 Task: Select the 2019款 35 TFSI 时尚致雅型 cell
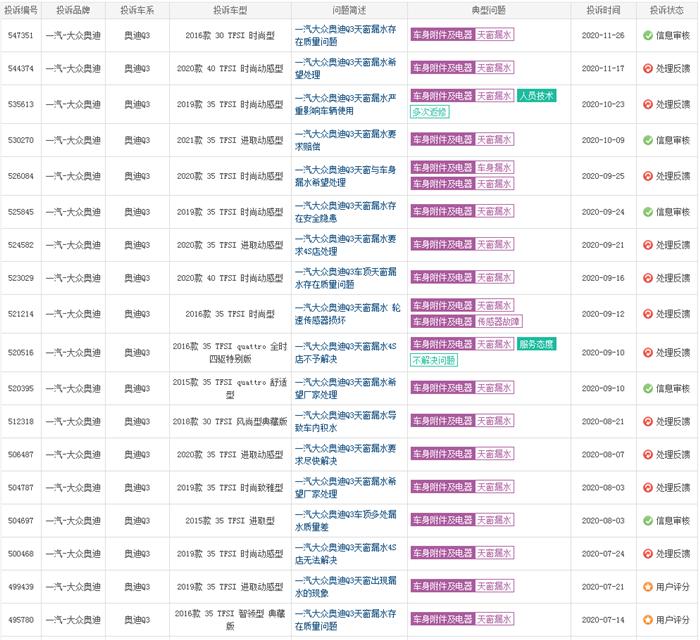click(x=230, y=487)
